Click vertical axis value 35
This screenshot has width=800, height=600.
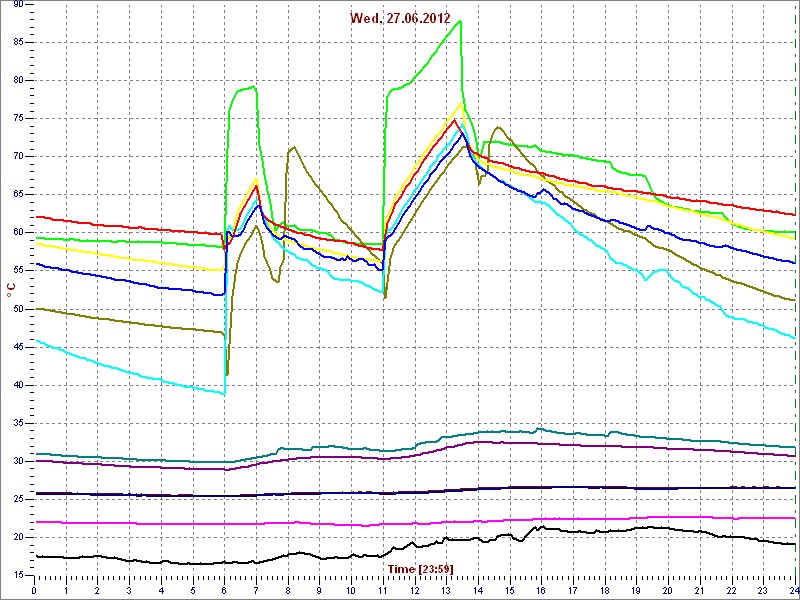18,423
